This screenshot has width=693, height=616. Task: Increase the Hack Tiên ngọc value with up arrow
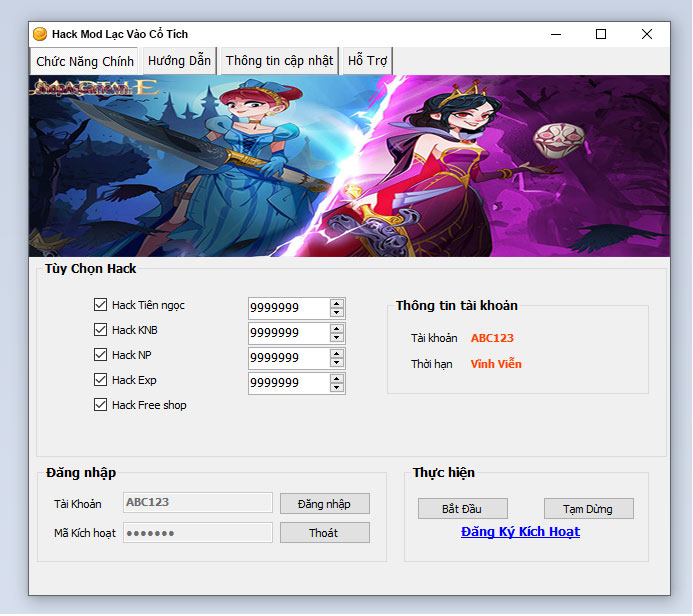point(337,304)
